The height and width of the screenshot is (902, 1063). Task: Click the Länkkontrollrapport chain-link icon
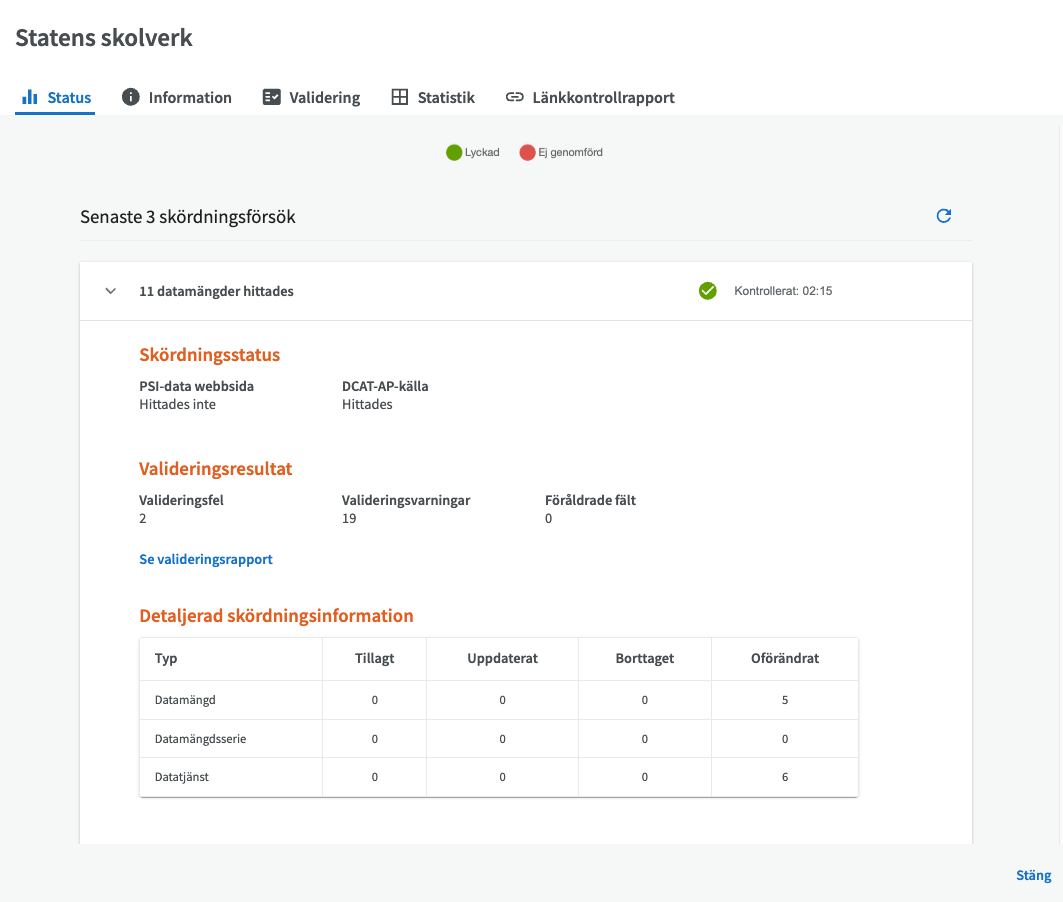click(515, 97)
